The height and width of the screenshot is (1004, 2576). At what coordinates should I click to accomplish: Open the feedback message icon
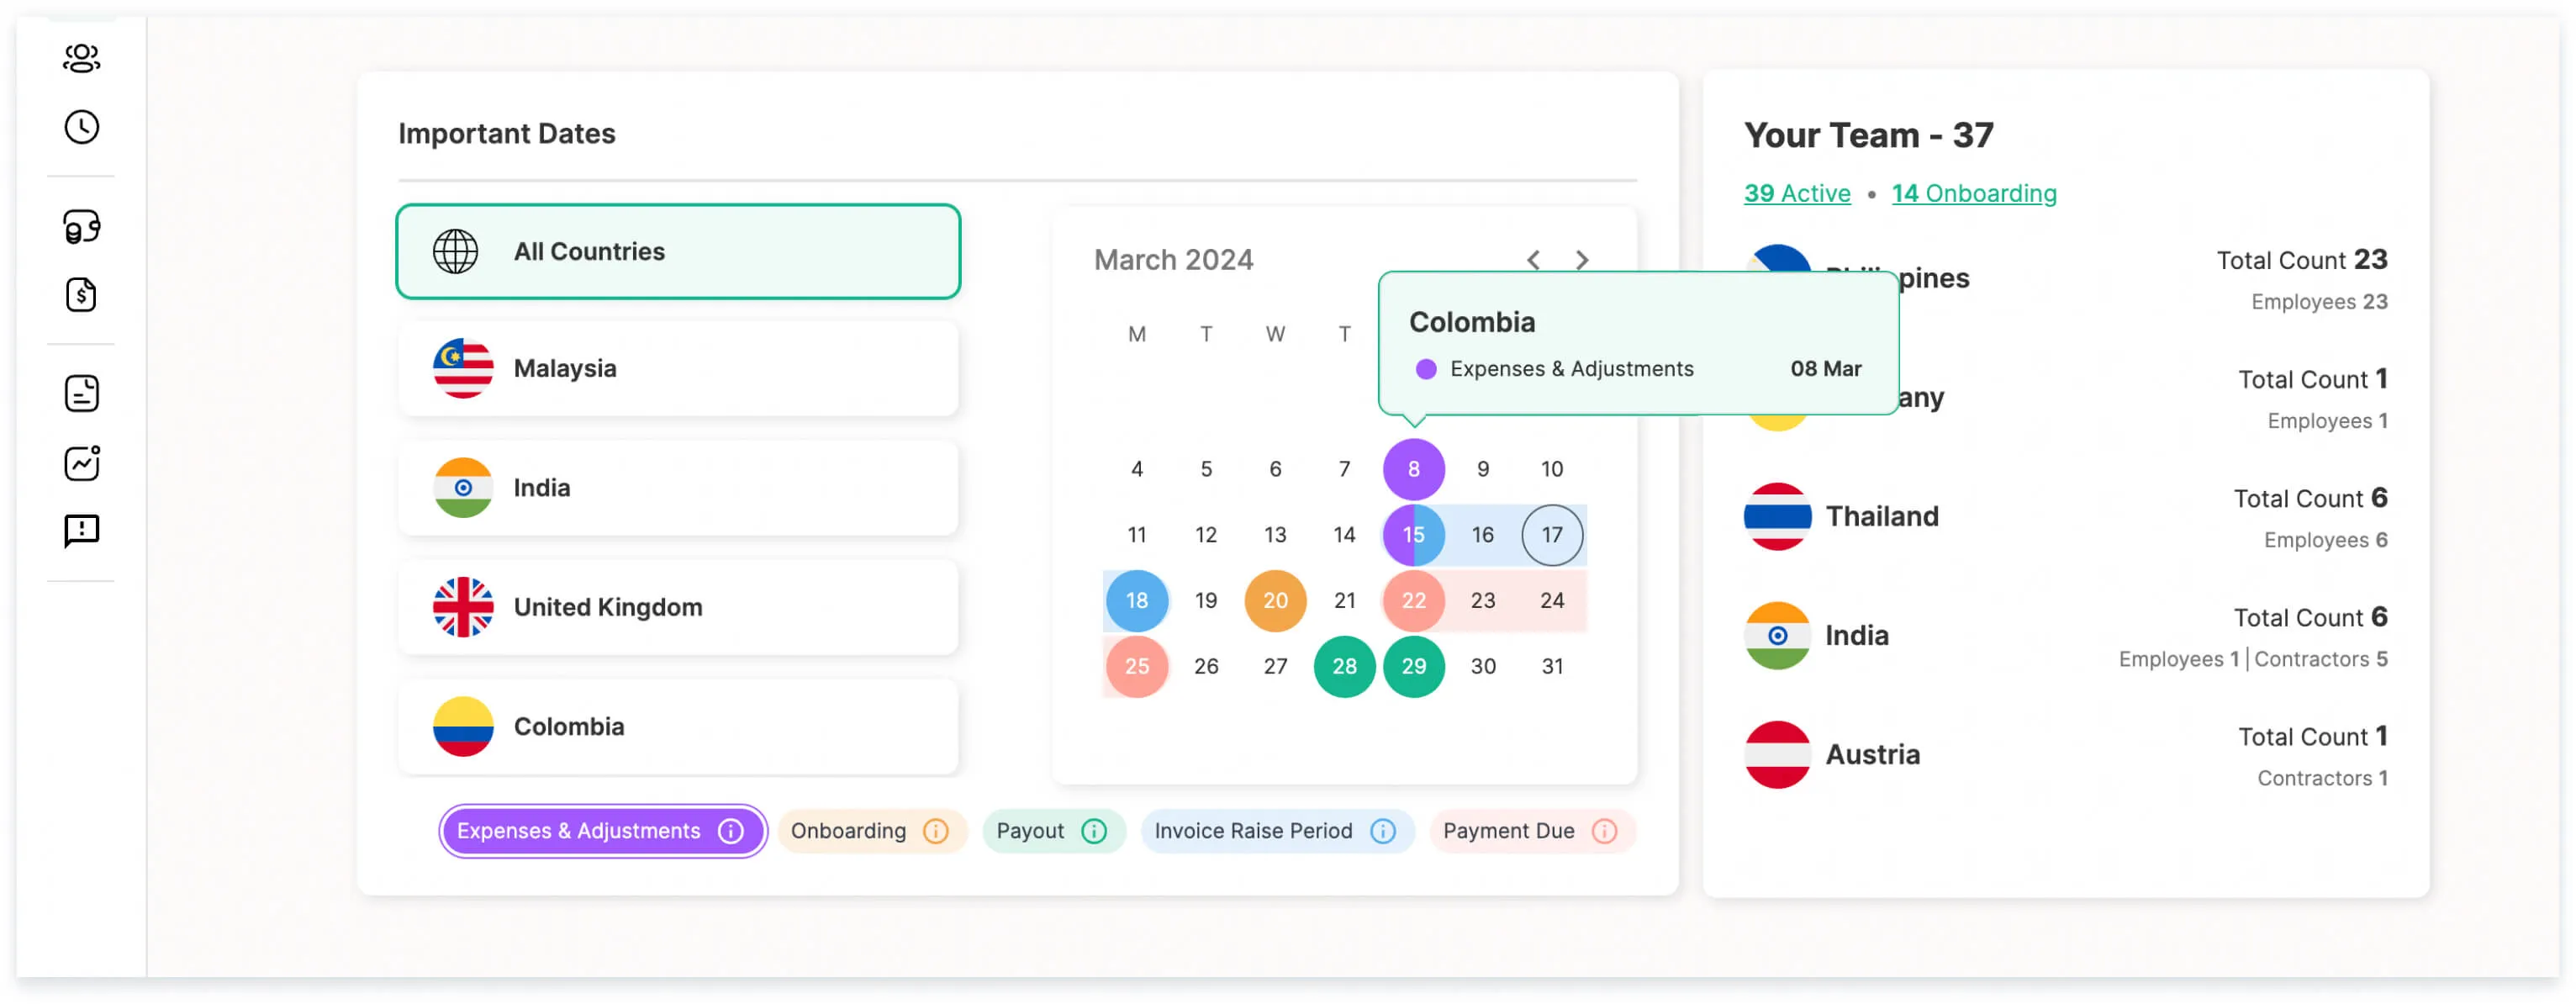[x=81, y=531]
